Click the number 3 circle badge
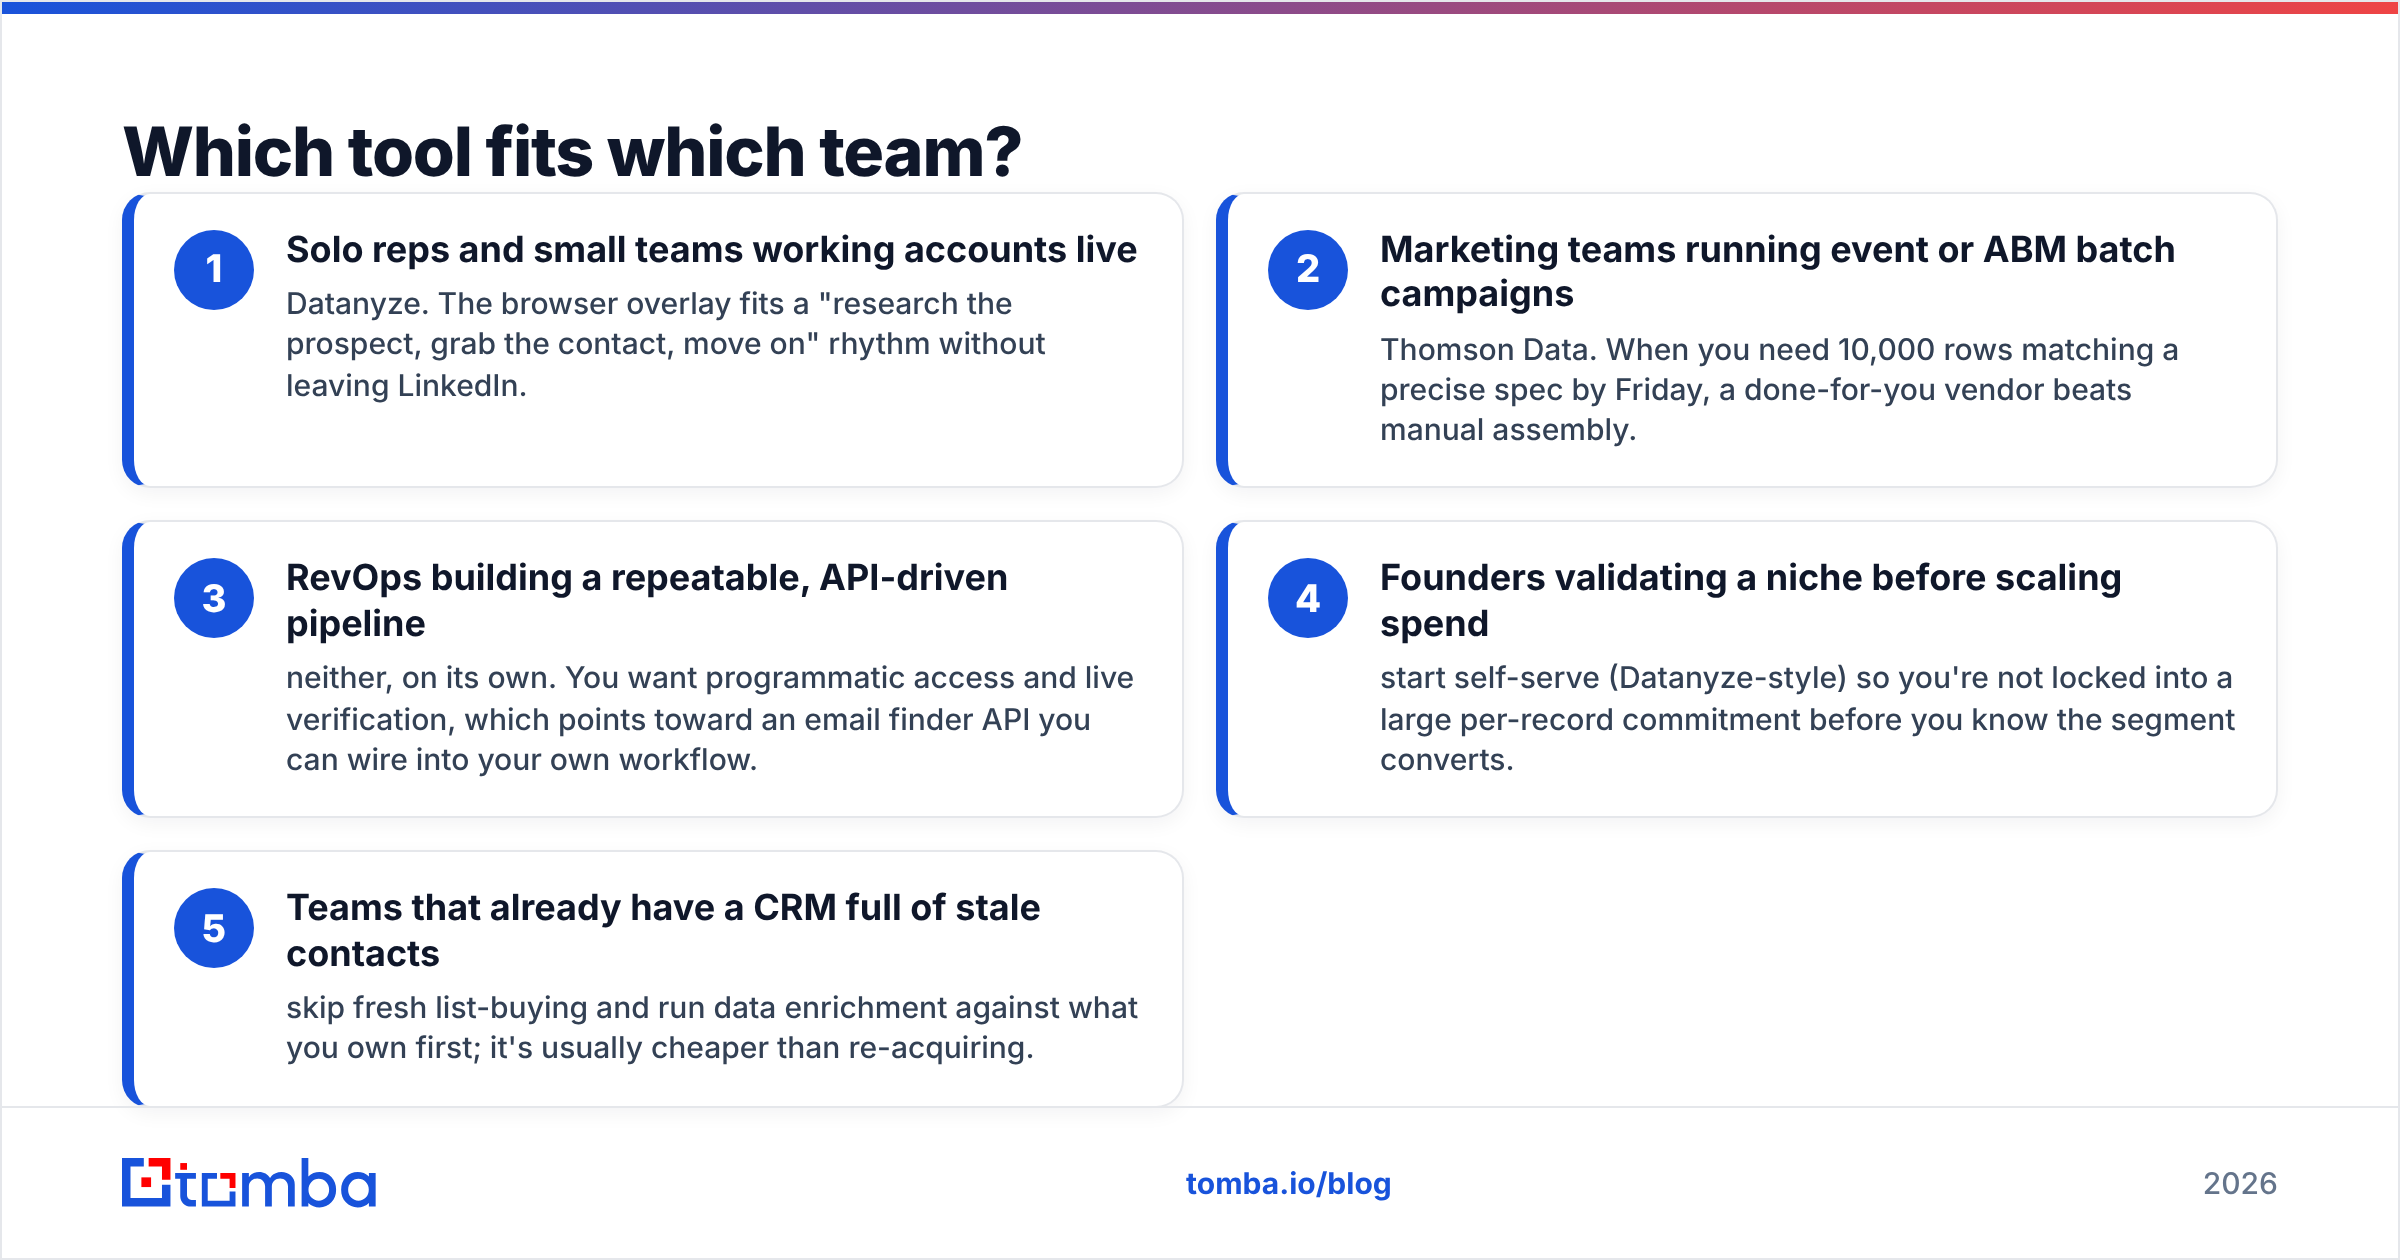This screenshot has height=1260, width=2400. pyautogui.click(x=214, y=598)
